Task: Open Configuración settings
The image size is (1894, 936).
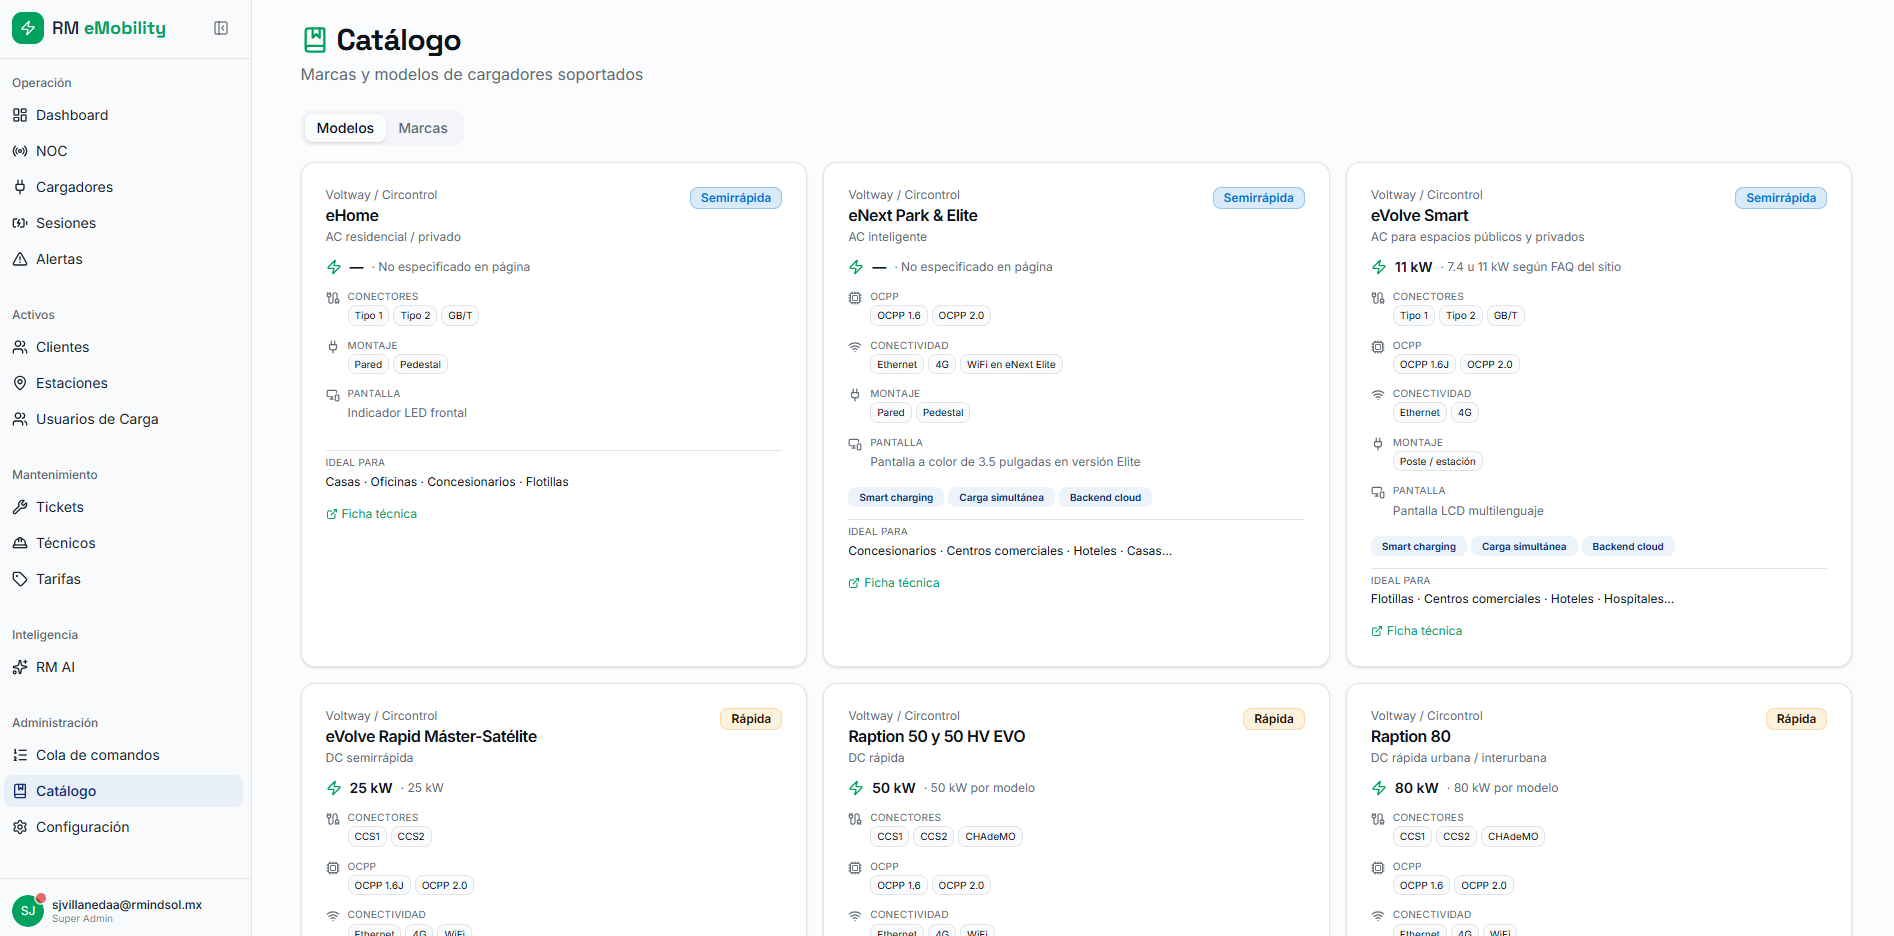Action: [x=123, y=827]
